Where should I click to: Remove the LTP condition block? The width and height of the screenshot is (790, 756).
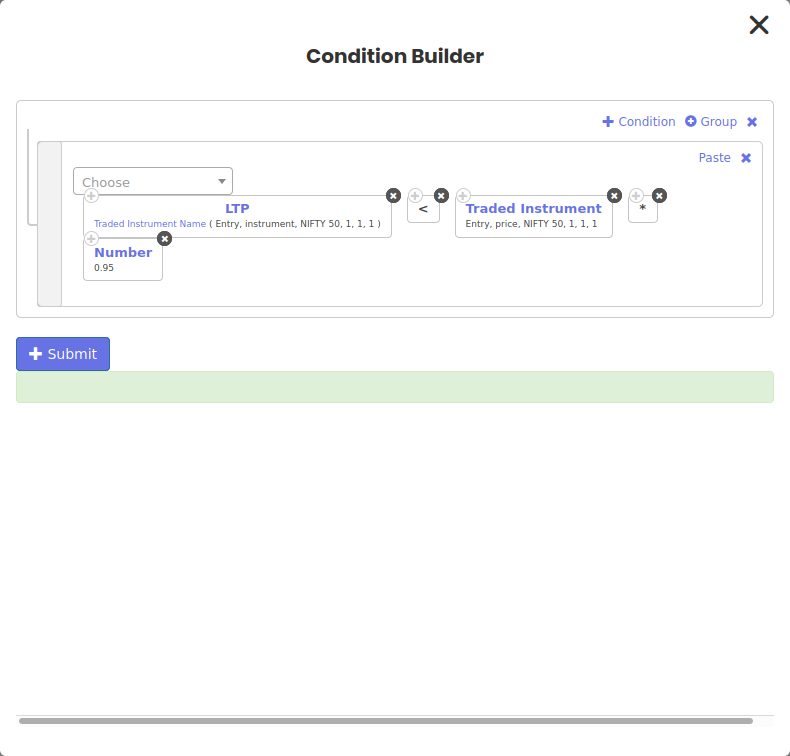393,195
